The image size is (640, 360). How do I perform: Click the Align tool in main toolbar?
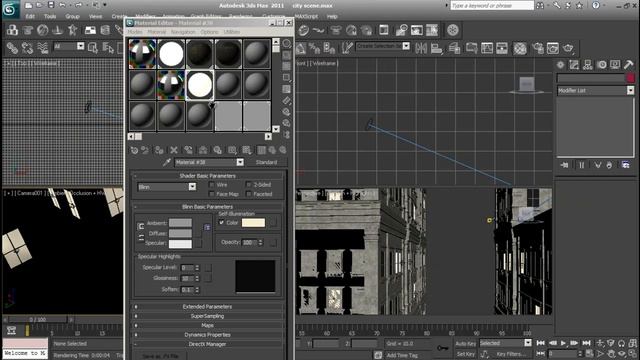[436, 48]
